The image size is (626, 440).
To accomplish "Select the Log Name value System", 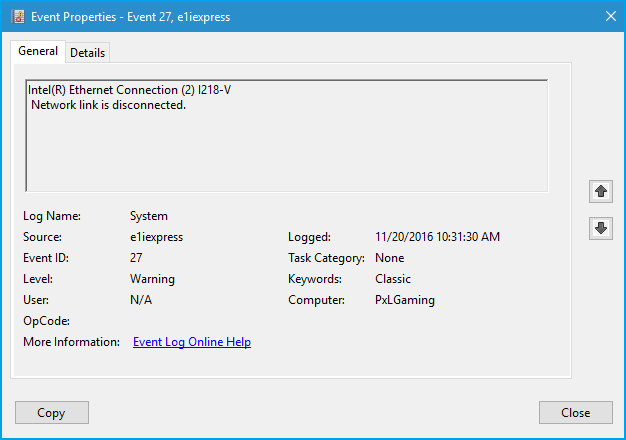I will 149,216.
